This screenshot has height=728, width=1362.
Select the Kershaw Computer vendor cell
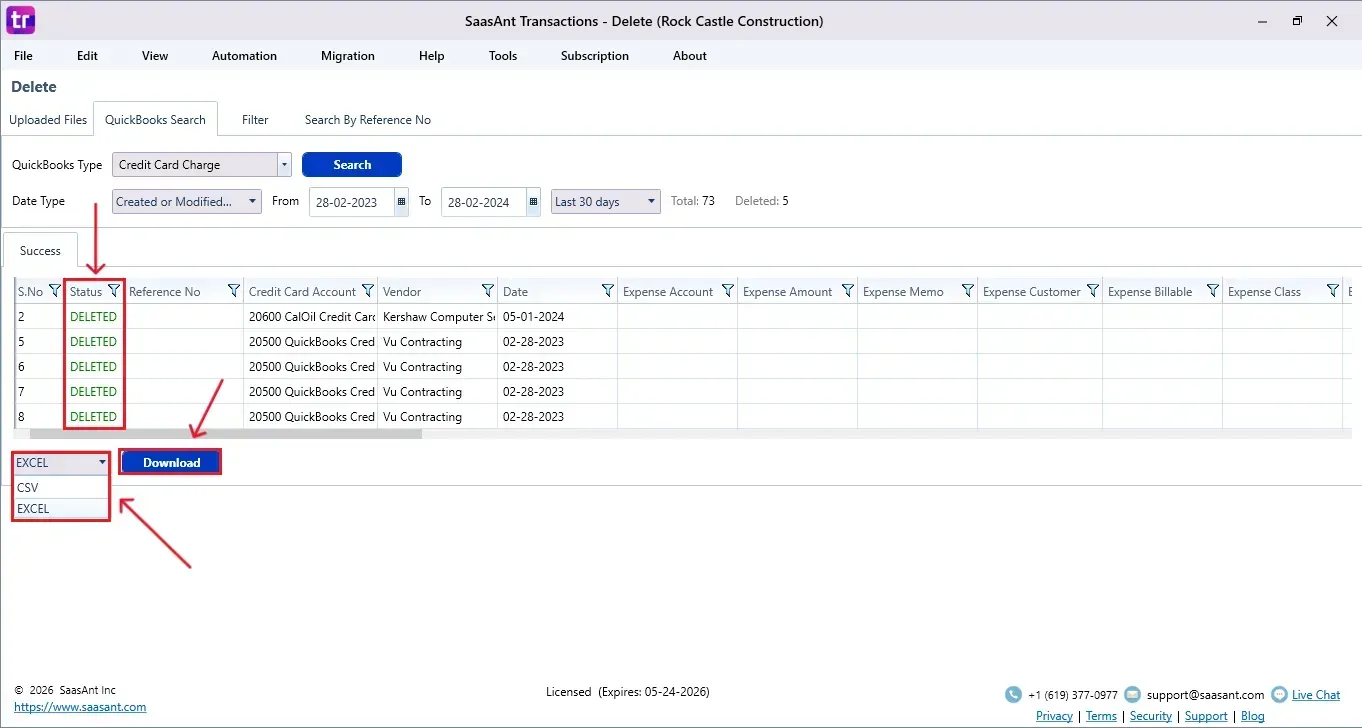(x=438, y=317)
